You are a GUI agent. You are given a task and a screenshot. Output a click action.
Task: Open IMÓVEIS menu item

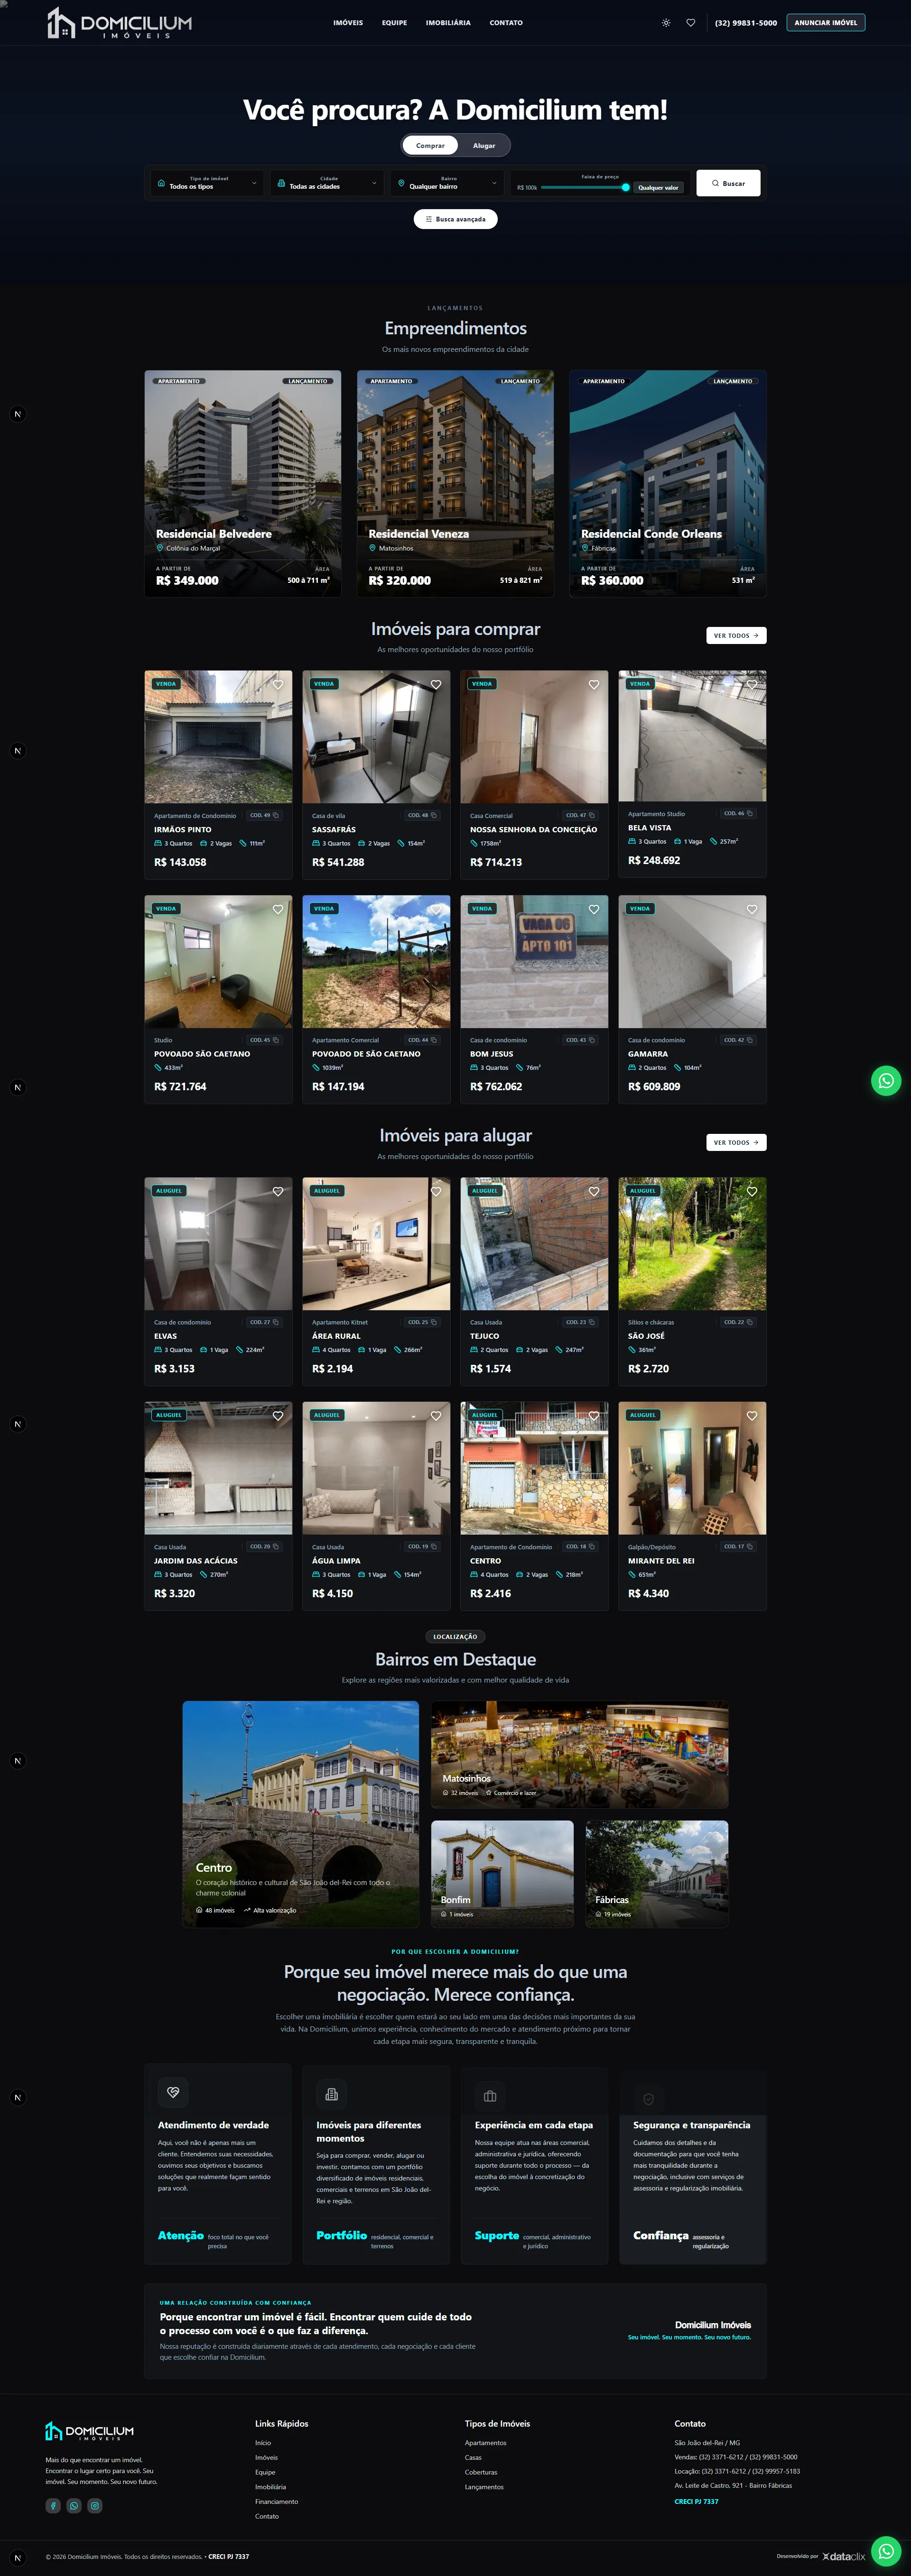[x=348, y=23]
